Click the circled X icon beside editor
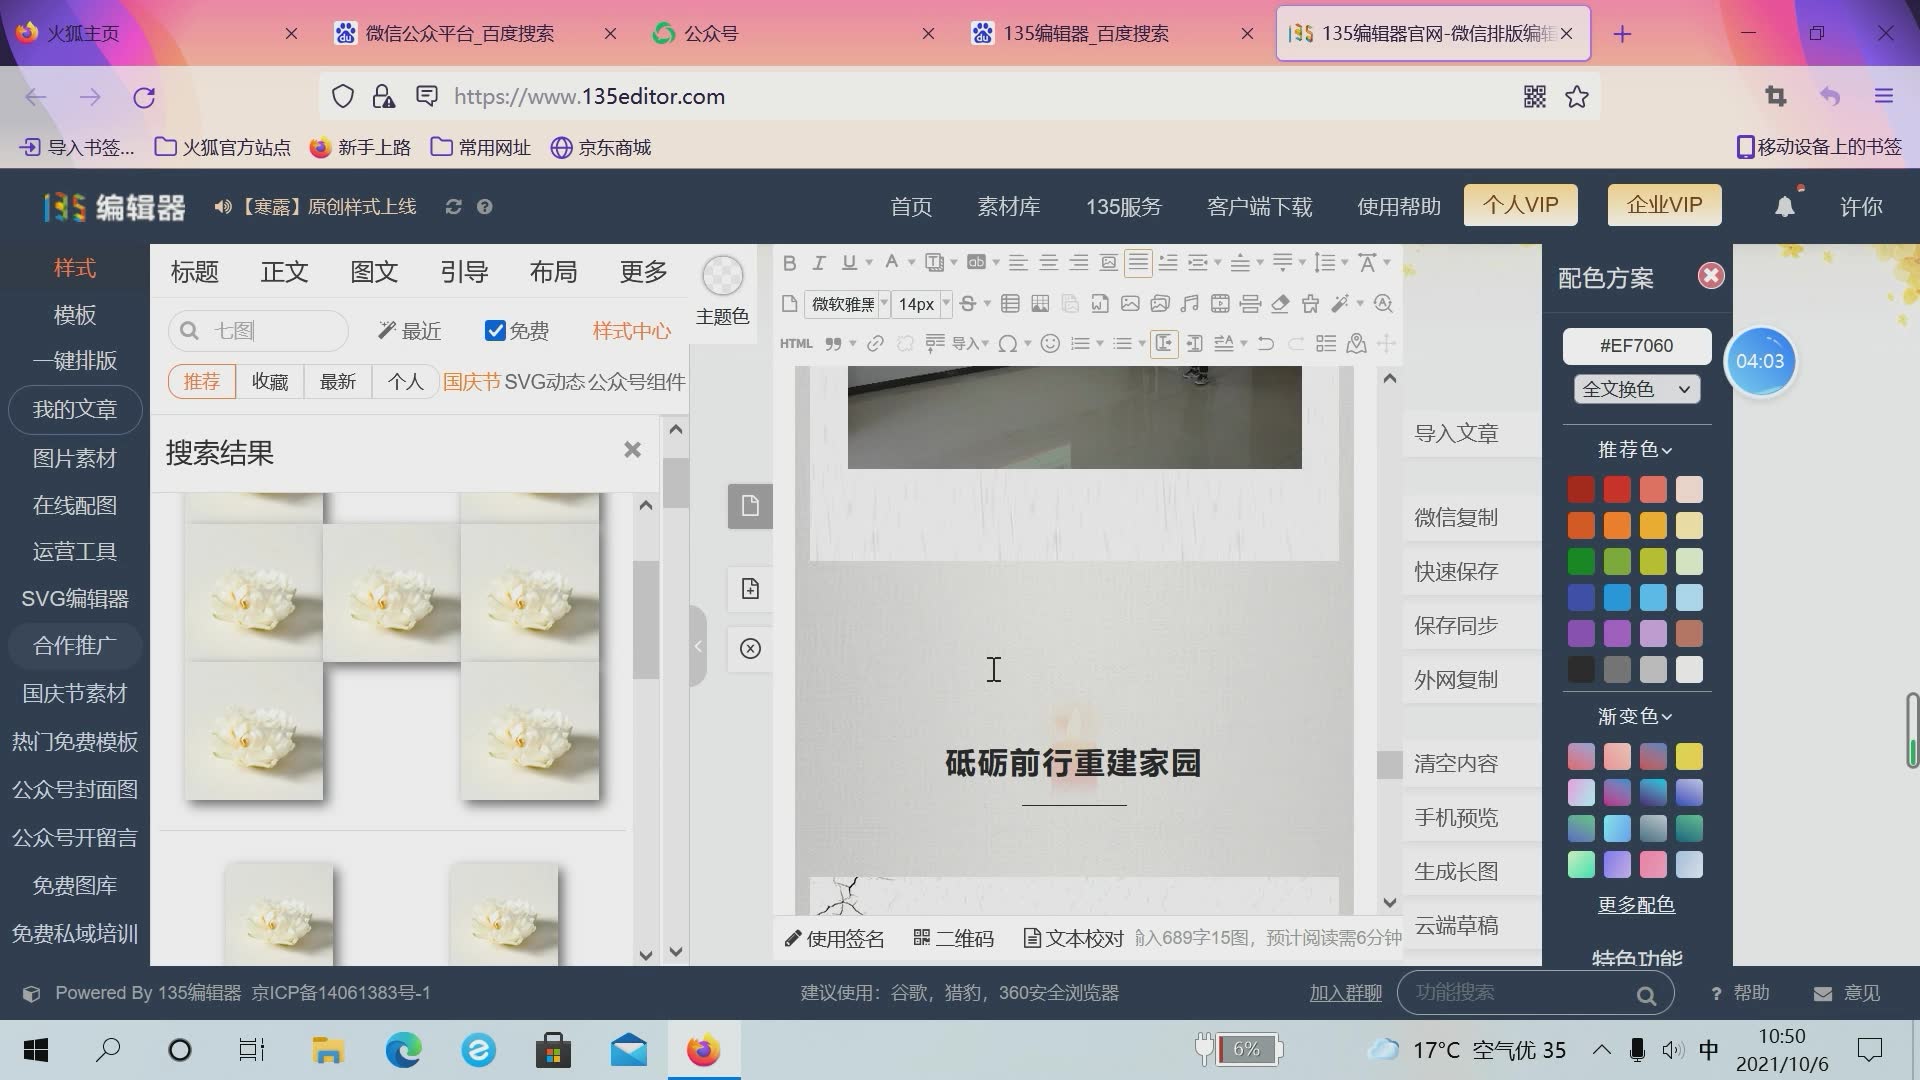The image size is (1920, 1080). [x=750, y=649]
